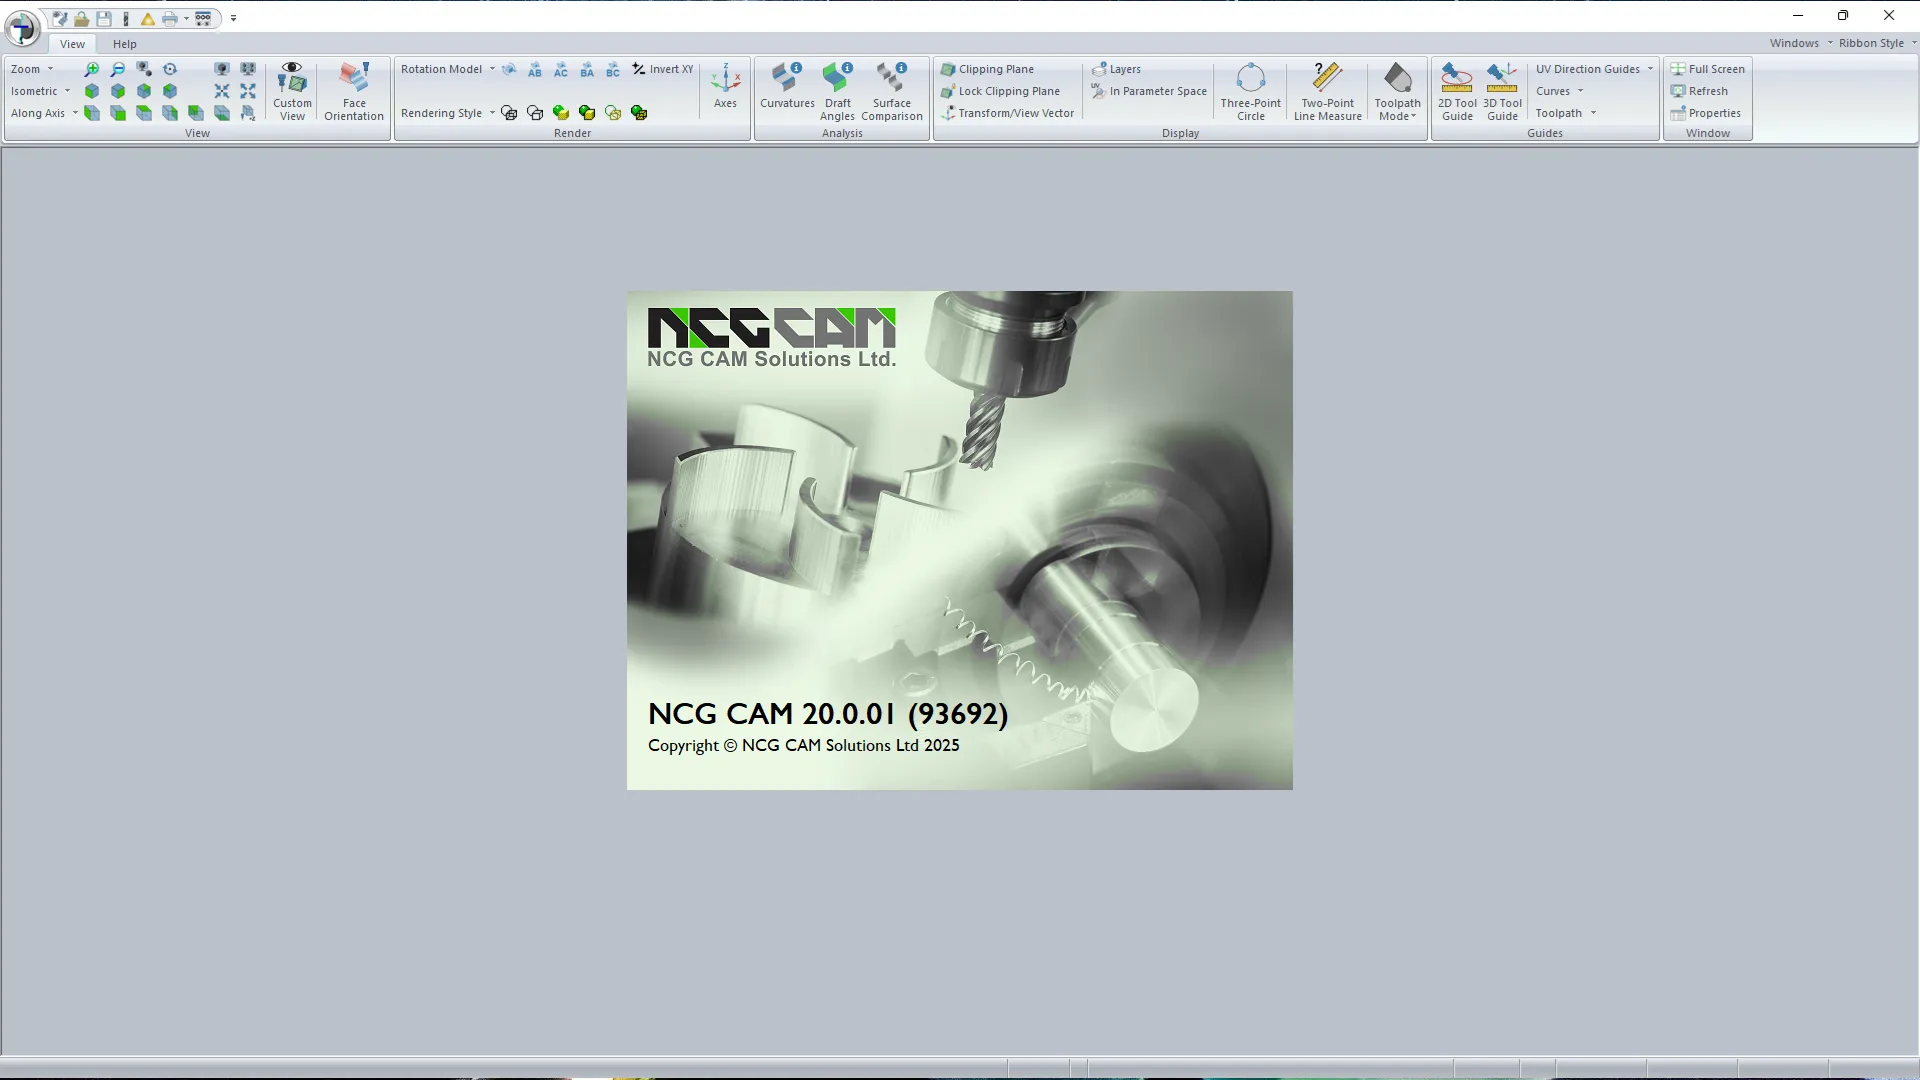Expand the Rotation Model dropdown

493,68
